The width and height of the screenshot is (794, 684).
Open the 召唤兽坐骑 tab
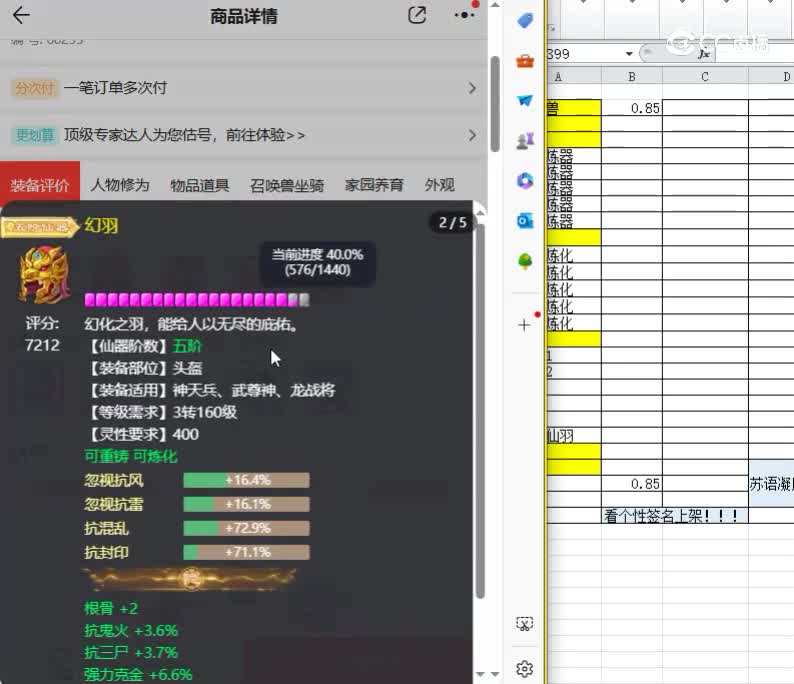click(x=287, y=185)
